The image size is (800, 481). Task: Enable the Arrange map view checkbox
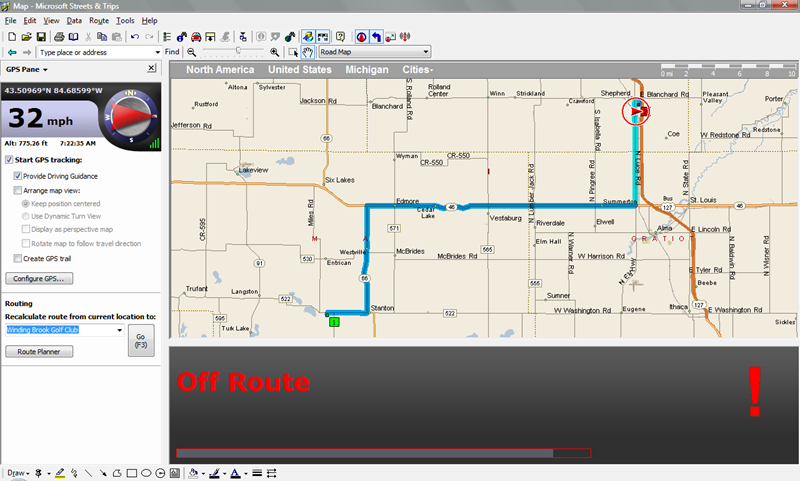tap(18, 190)
